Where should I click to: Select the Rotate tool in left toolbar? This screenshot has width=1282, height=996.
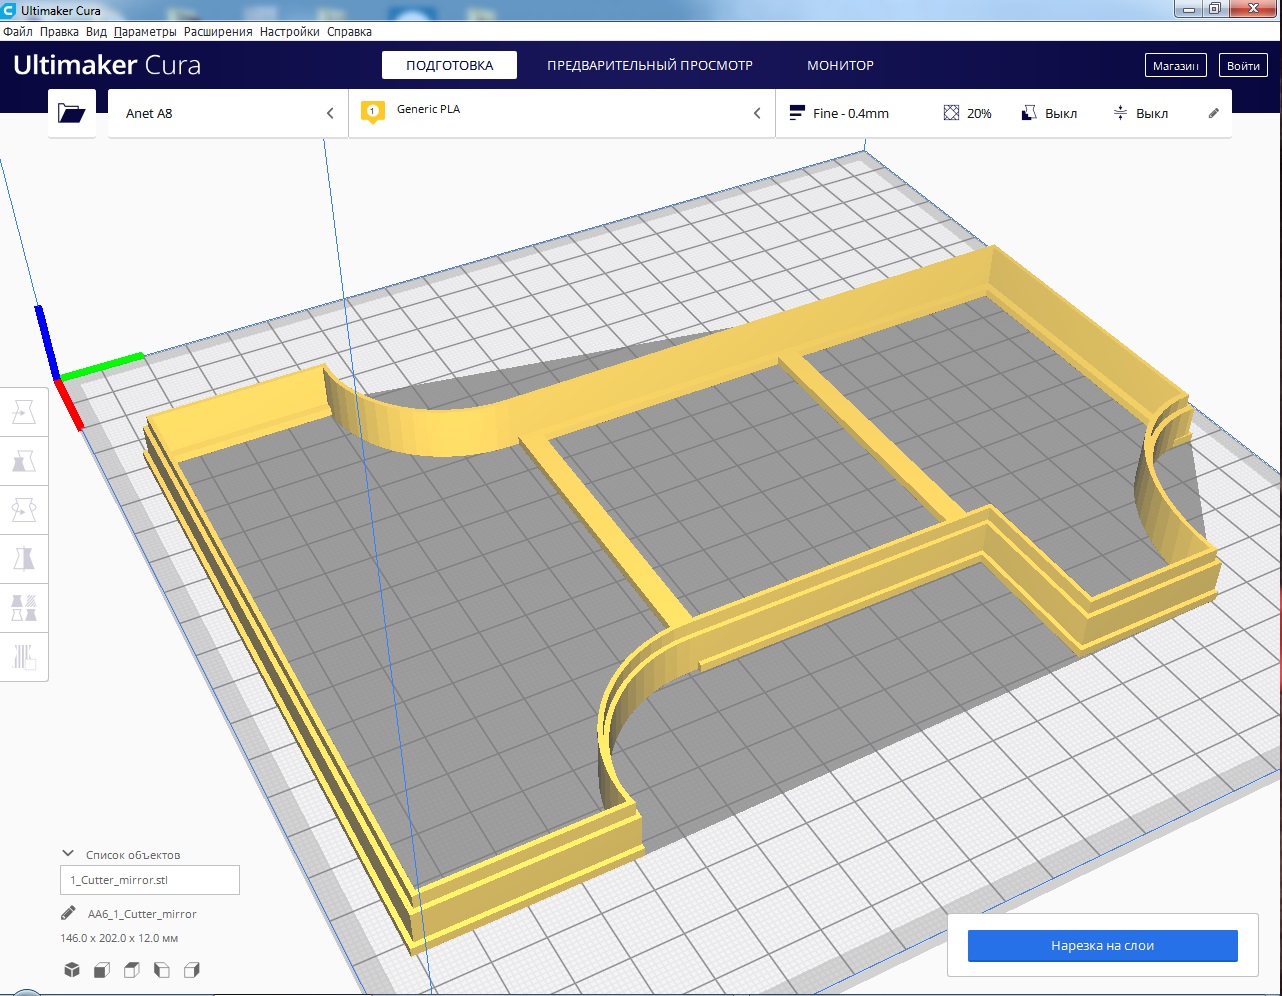click(24, 510)
